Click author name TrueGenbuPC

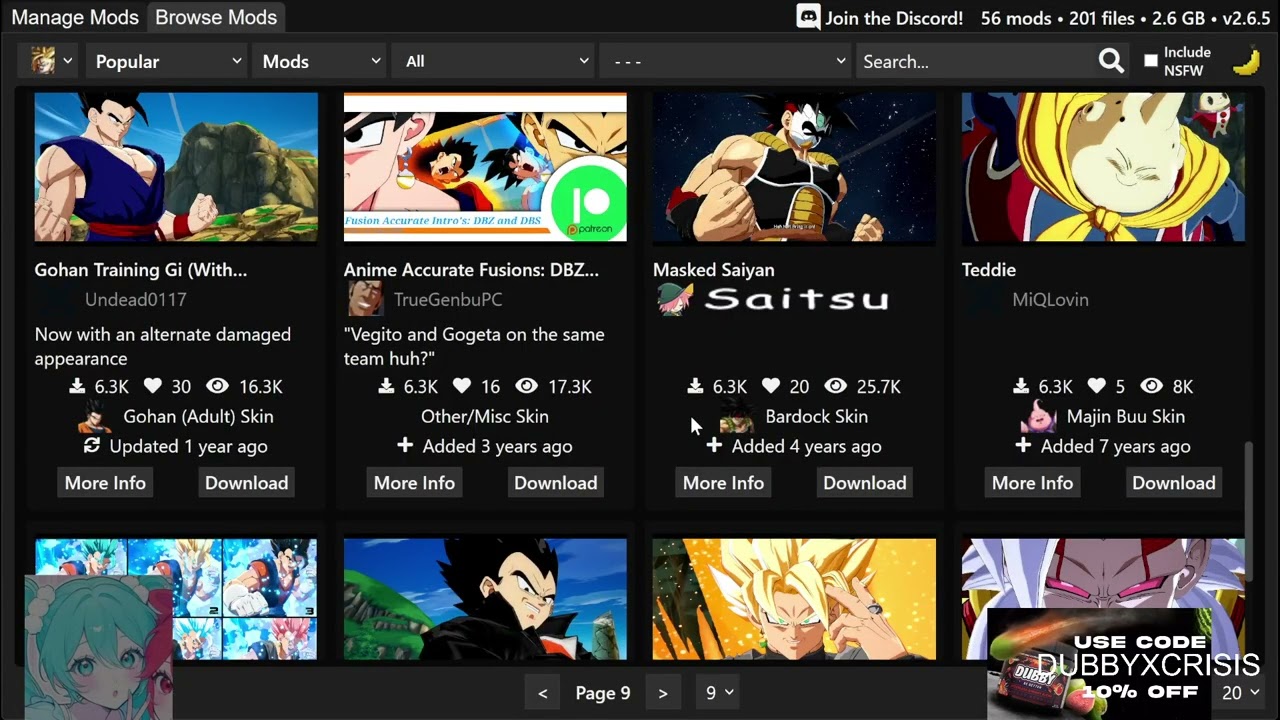point(448,299)
